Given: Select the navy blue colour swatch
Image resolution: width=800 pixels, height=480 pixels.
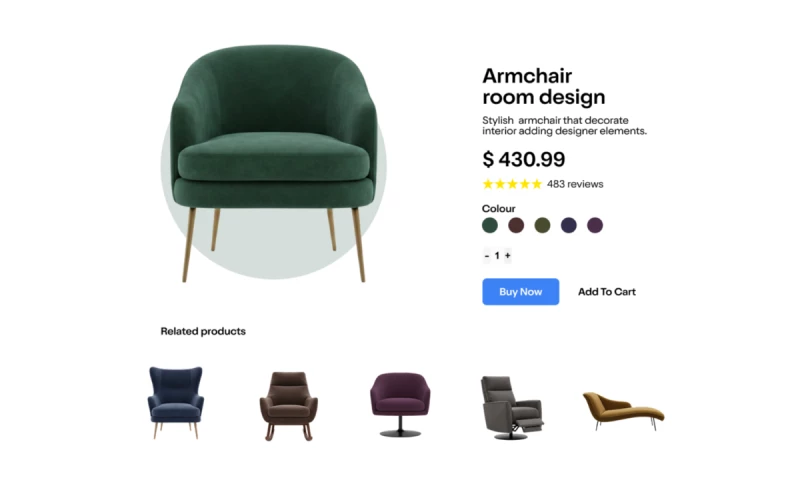Looking at the screenshot, I should point(568,225).
